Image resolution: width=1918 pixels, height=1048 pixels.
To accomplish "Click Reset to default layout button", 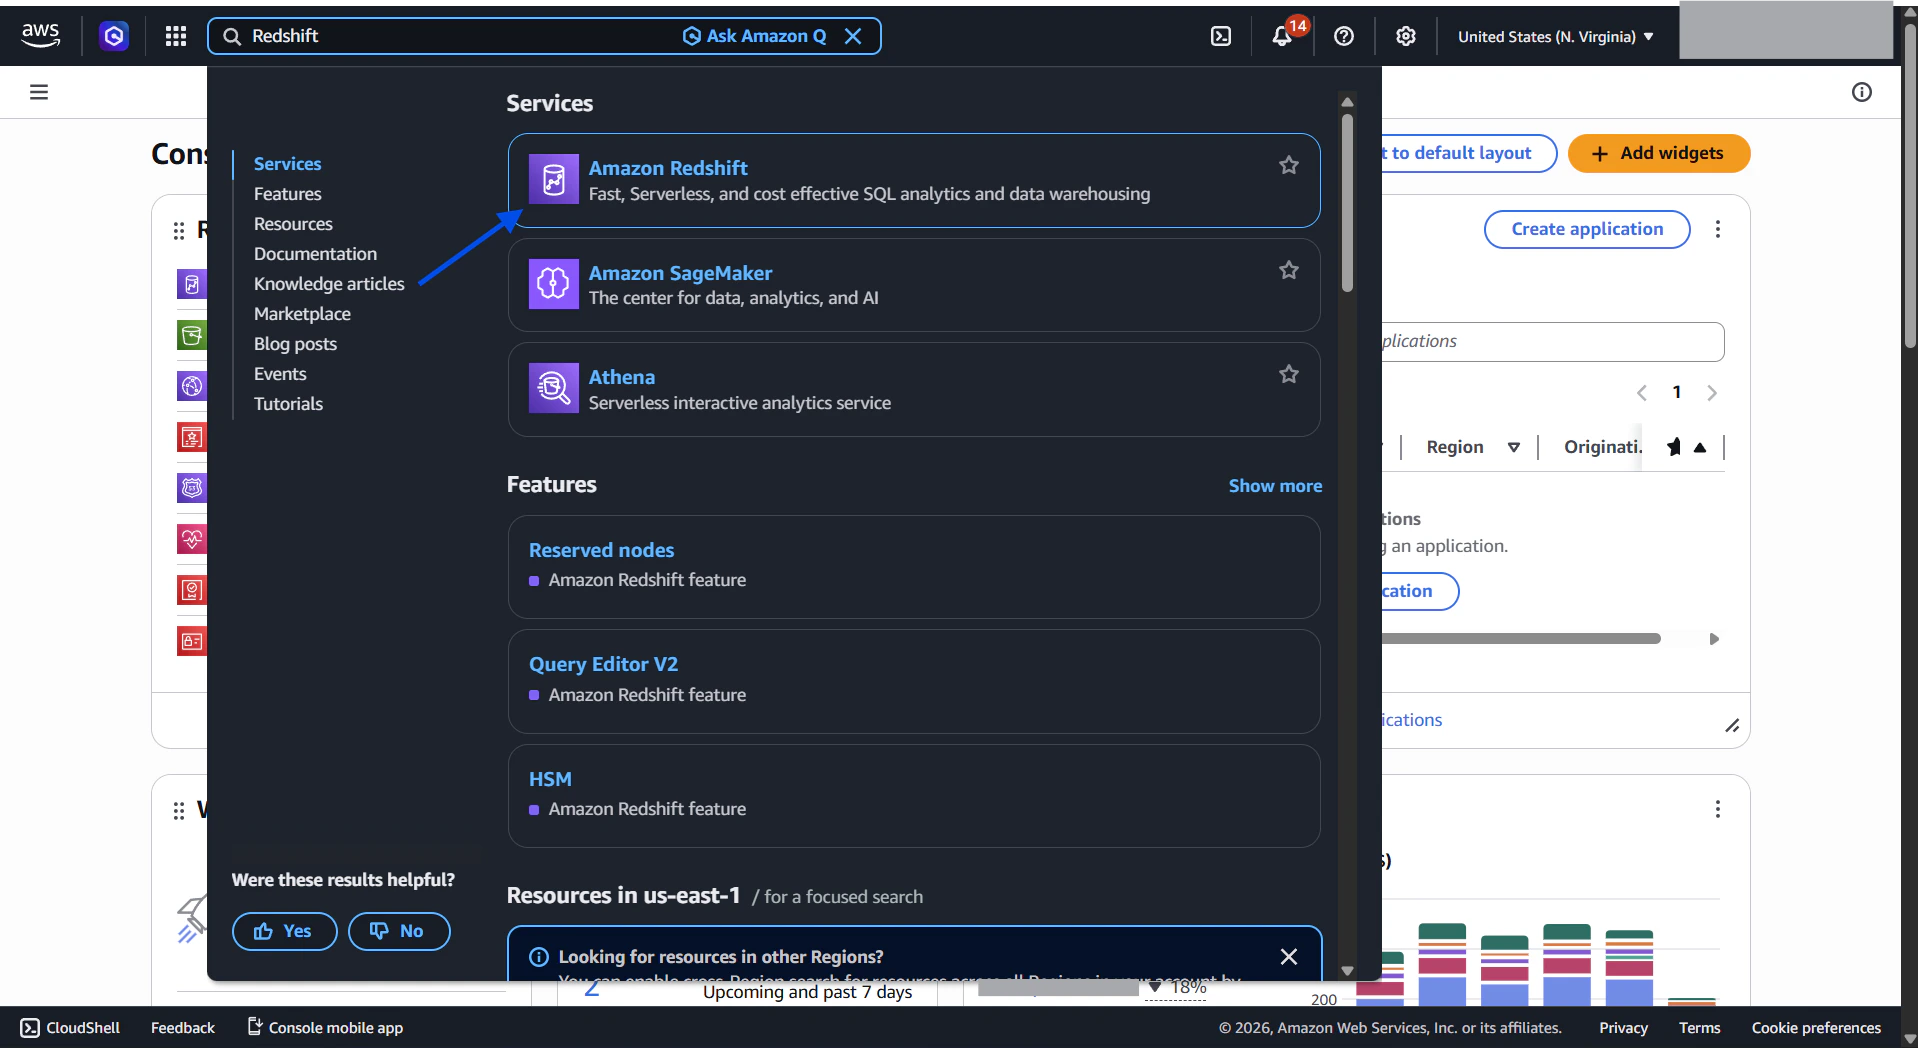I will click(x=1468, y=153).
